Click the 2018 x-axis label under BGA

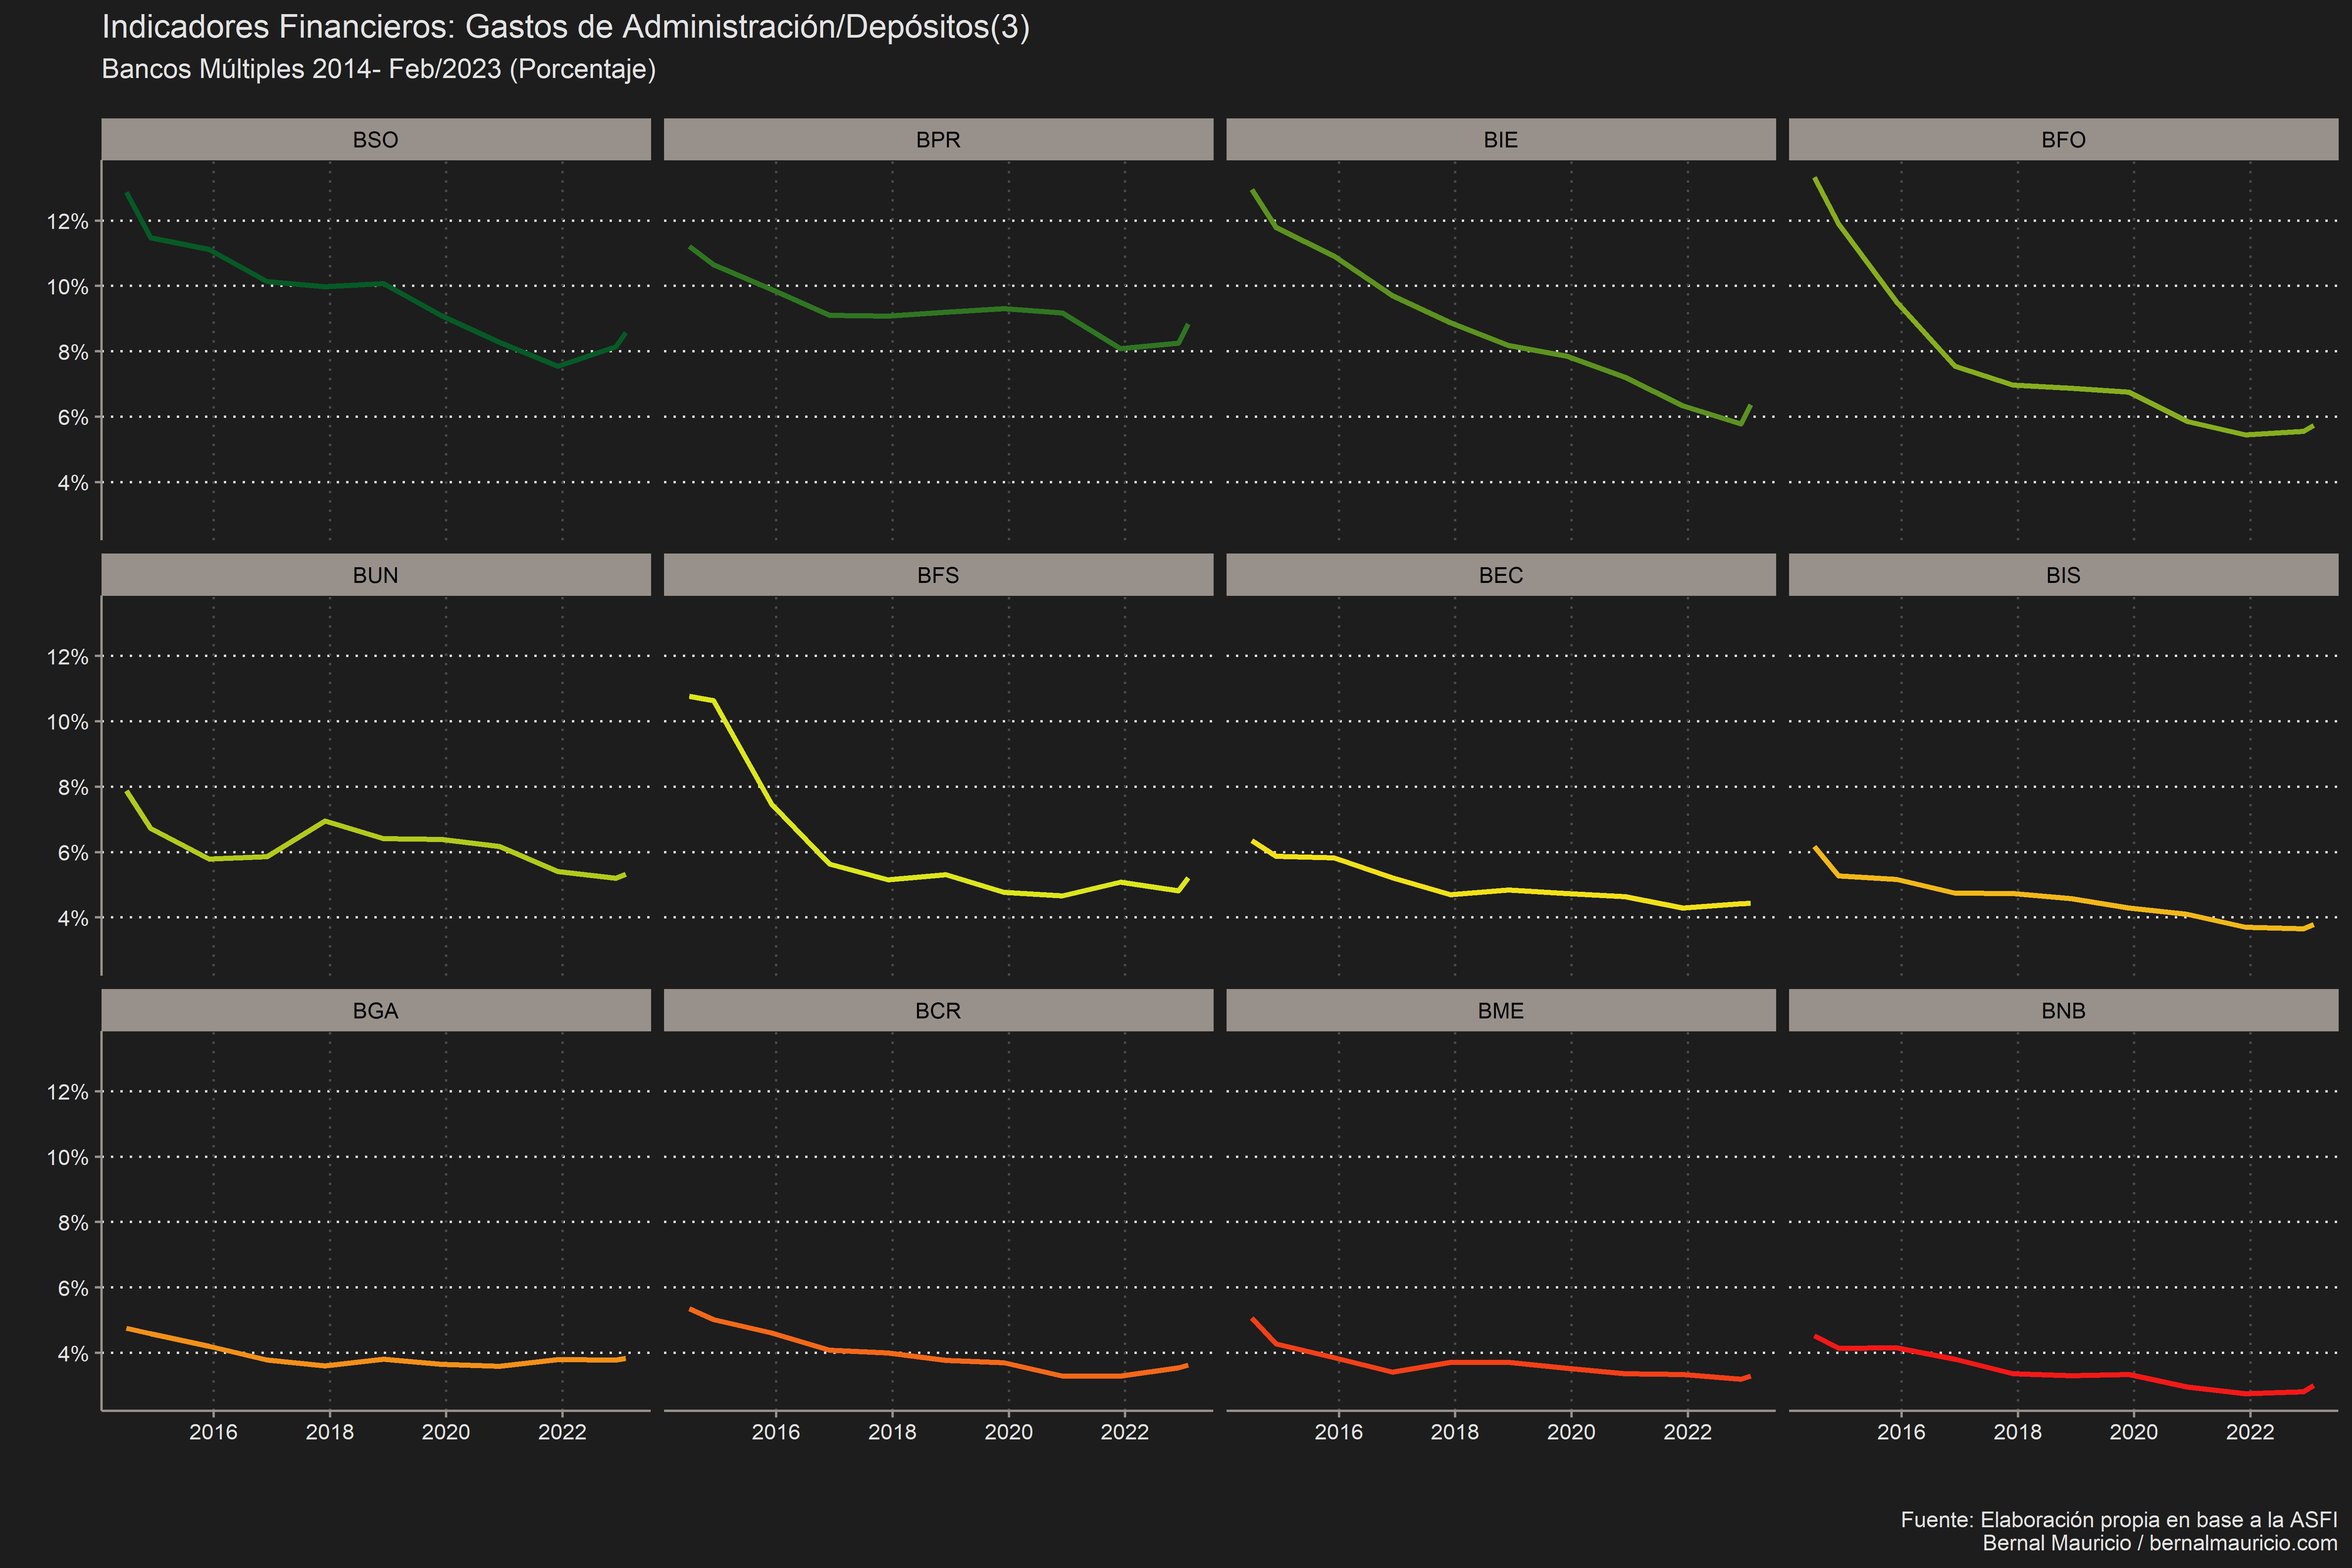[x=330, y=1432]
